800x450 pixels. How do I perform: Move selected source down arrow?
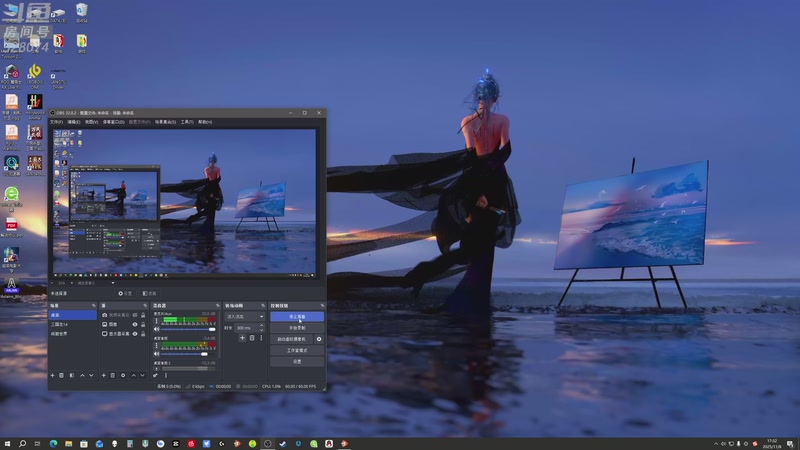(142, 376)
